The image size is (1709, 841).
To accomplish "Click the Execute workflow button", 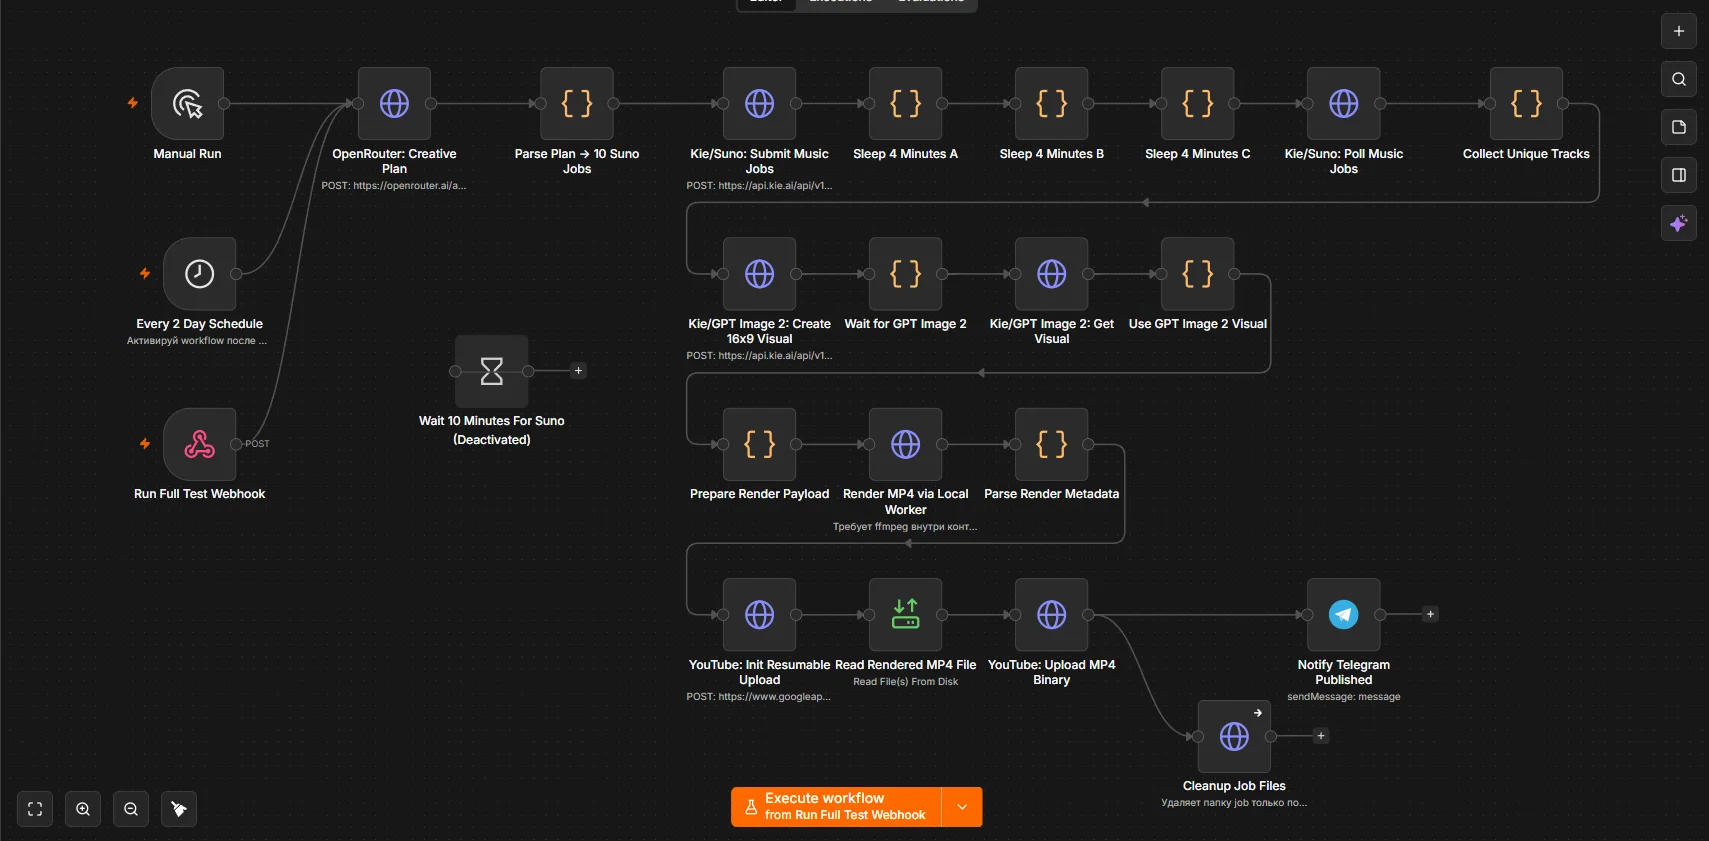I will click(x=836, y=807).
